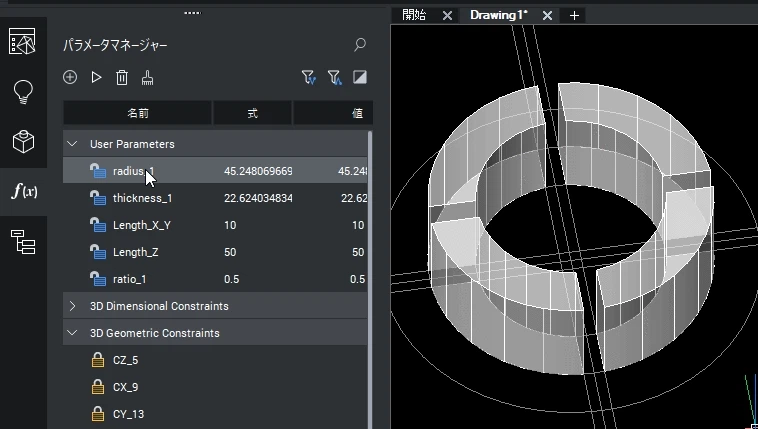
Task: Toggle the first filter icon with checkmark
Action: tap(309, 77)
